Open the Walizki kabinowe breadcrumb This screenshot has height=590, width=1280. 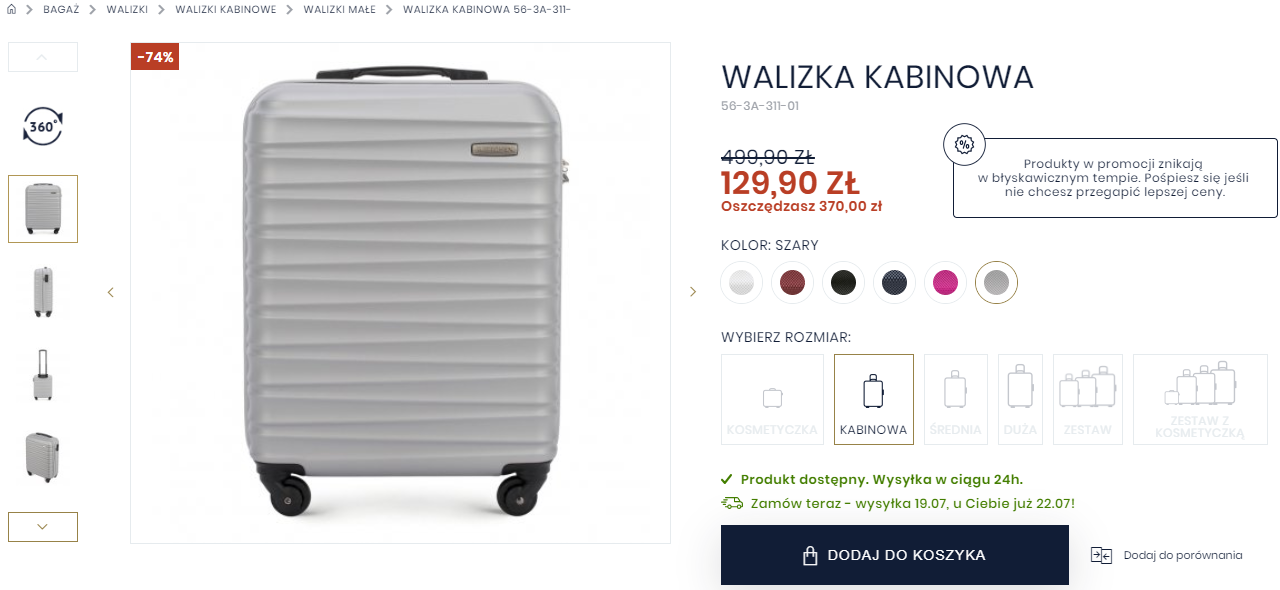point(226,9)
